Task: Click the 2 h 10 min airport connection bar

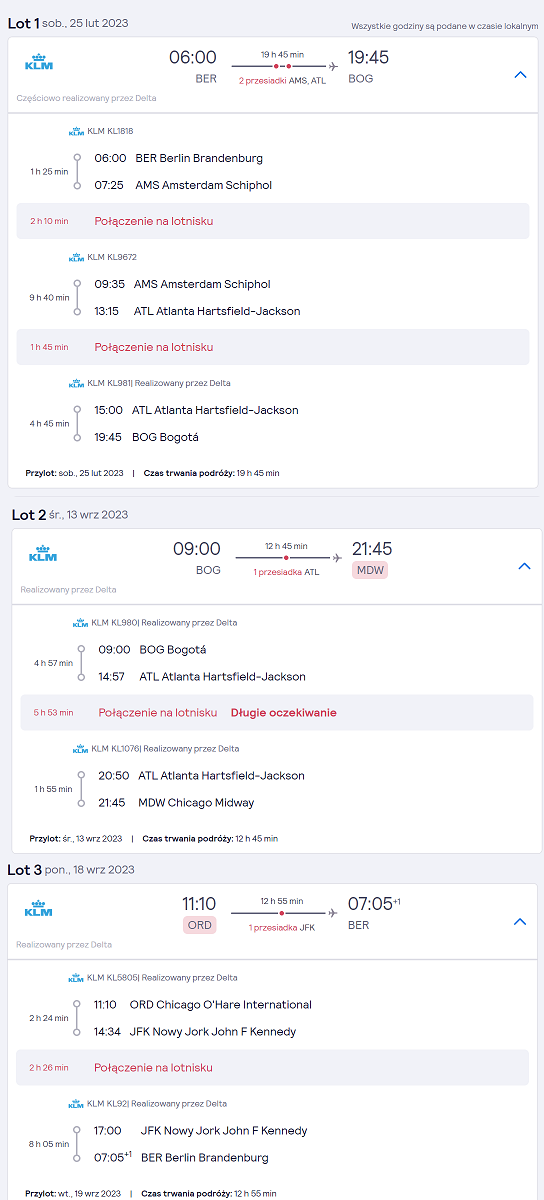Action: pos(273,221)
